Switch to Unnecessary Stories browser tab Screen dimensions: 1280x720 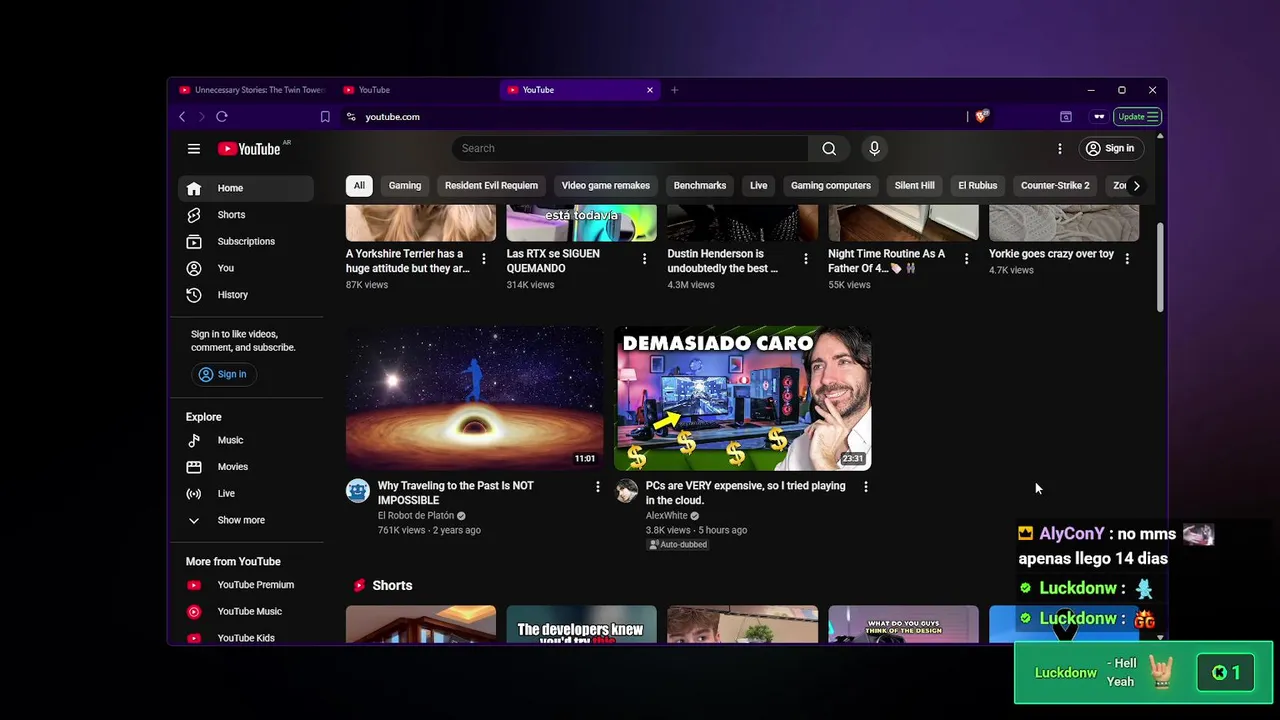tap(252, 90)
